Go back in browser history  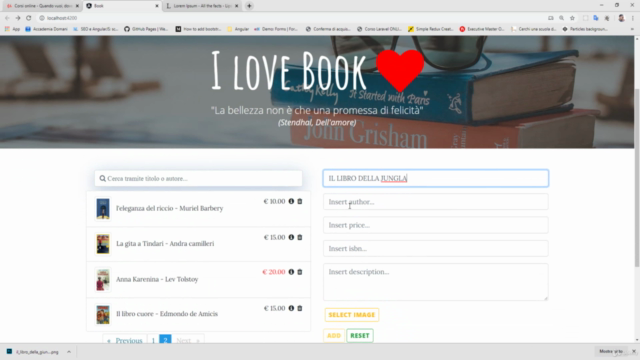pyautogui.click(x=7, y=18)
